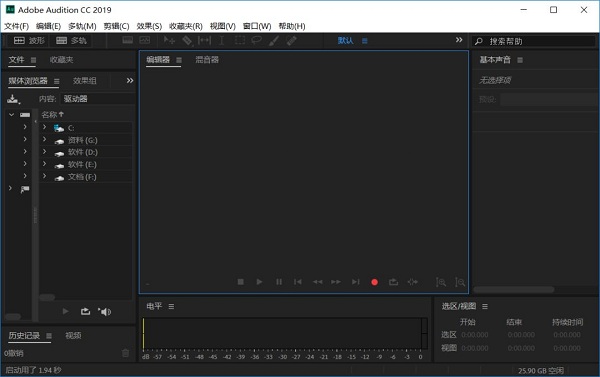Click the Rewind transport button
The image size is (600, 377).
point(317,282)
